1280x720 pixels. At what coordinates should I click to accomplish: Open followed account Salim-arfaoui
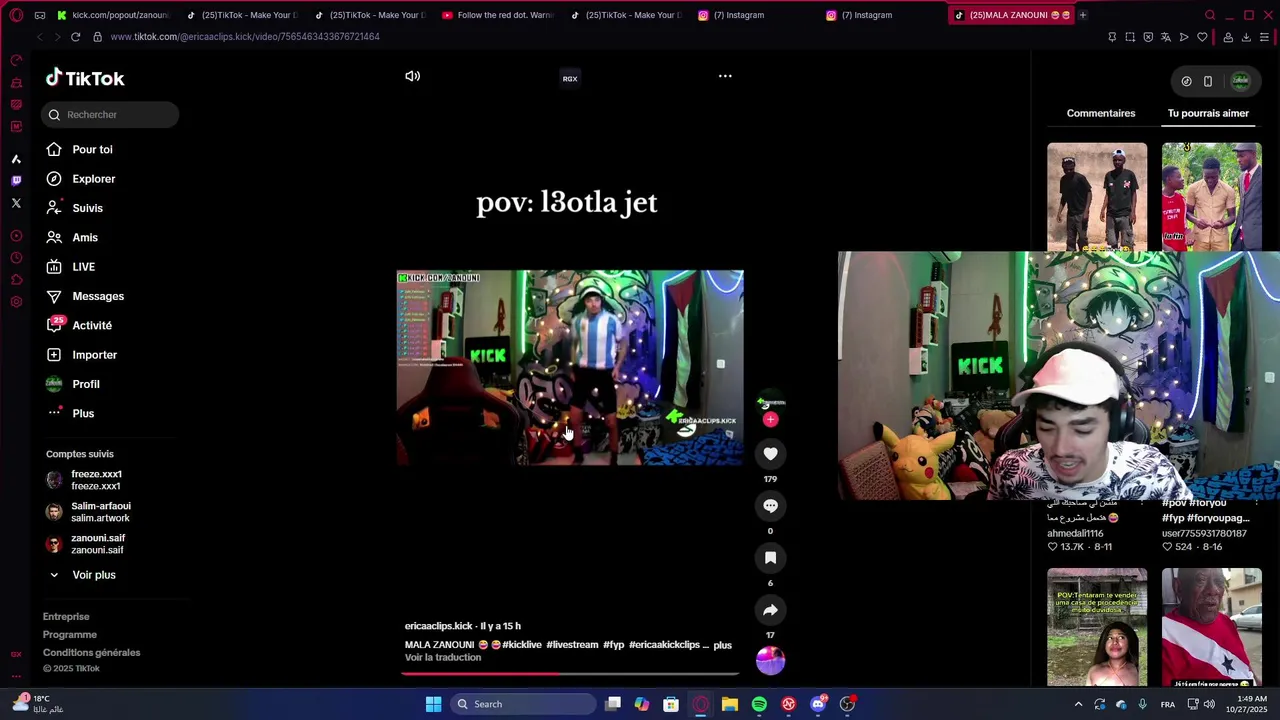[100, 512]
